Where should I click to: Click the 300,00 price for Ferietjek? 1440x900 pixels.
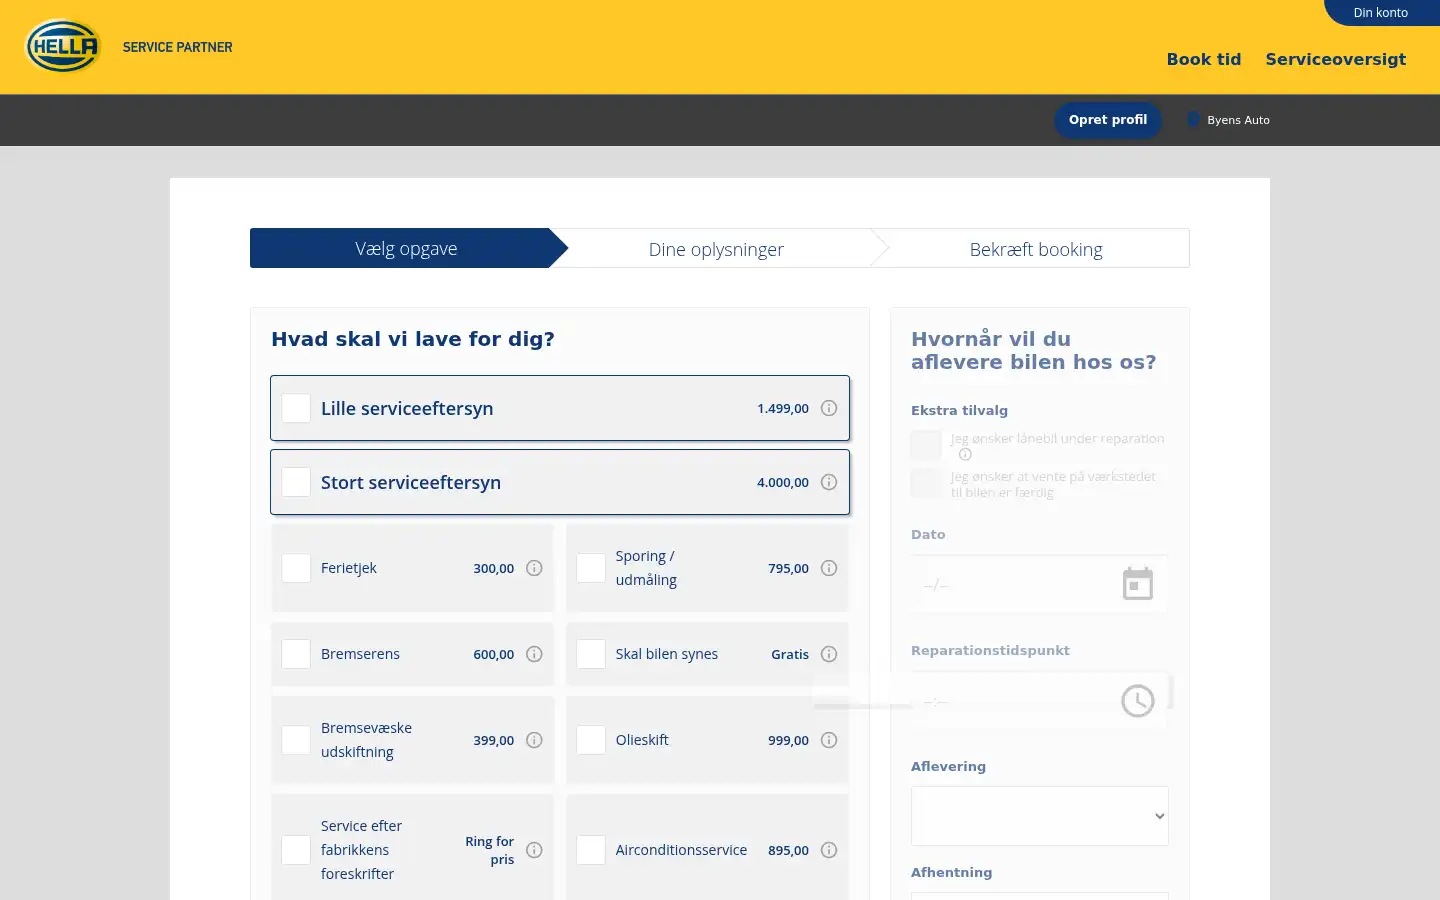494,568
